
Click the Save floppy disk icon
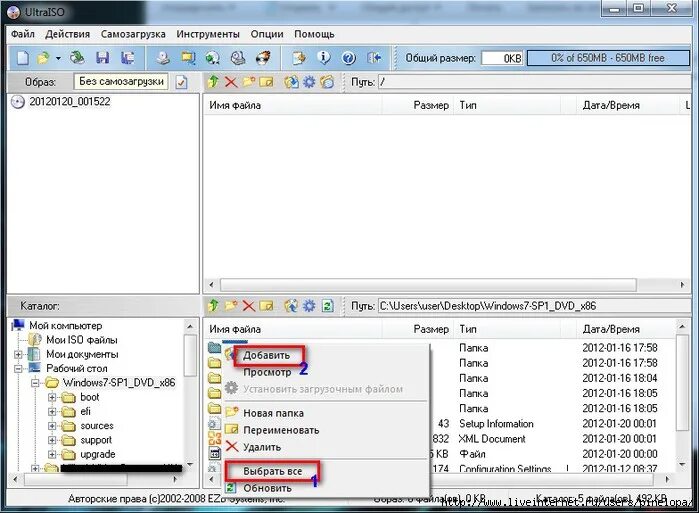(103, 57)
